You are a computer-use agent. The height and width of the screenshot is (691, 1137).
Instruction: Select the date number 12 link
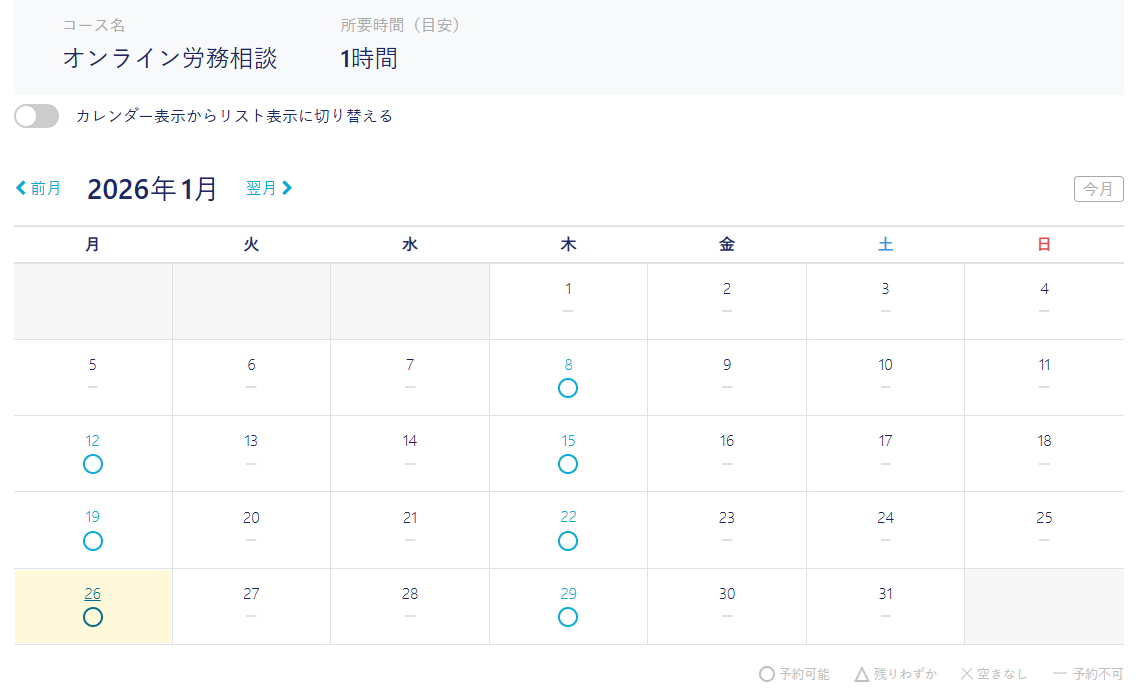tap(93, 441)
